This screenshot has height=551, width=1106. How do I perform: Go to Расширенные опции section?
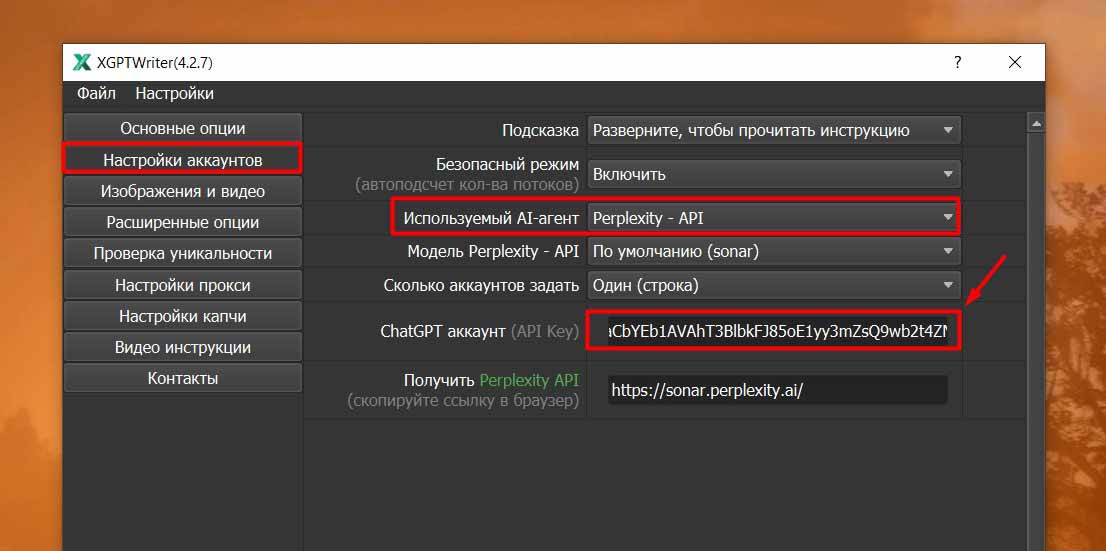[x=182, y=222]
